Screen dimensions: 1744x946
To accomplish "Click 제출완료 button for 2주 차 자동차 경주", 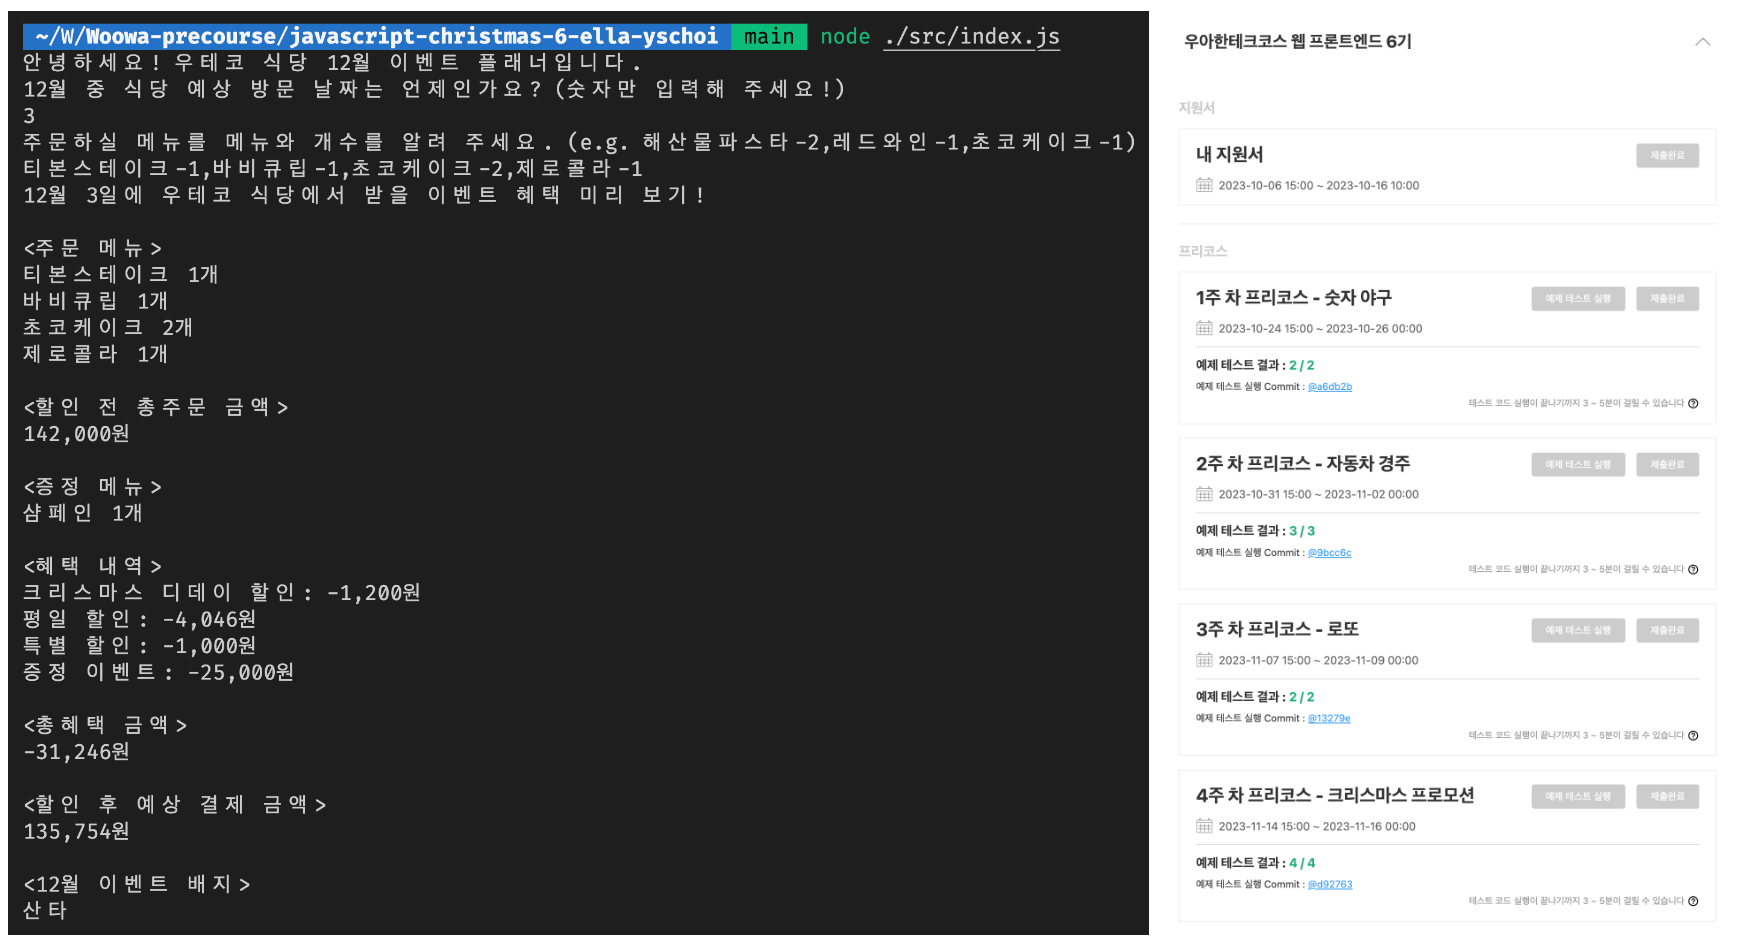I will tap(1667, 464).
